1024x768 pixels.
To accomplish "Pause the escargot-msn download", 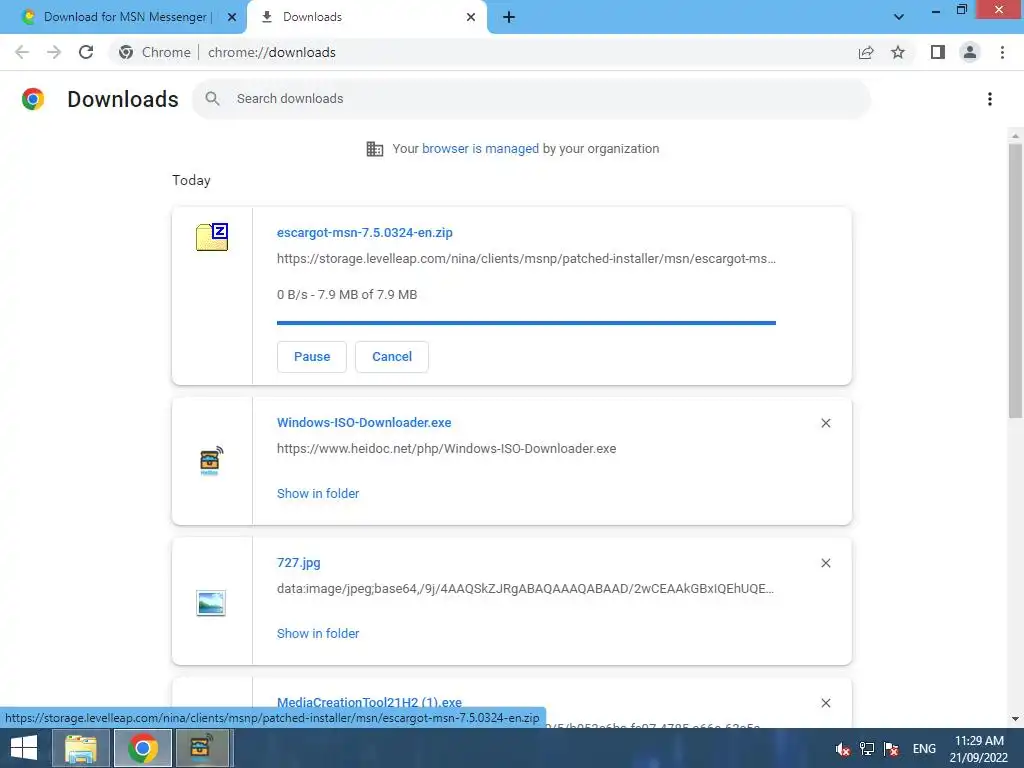I will (x=312, y=357).
